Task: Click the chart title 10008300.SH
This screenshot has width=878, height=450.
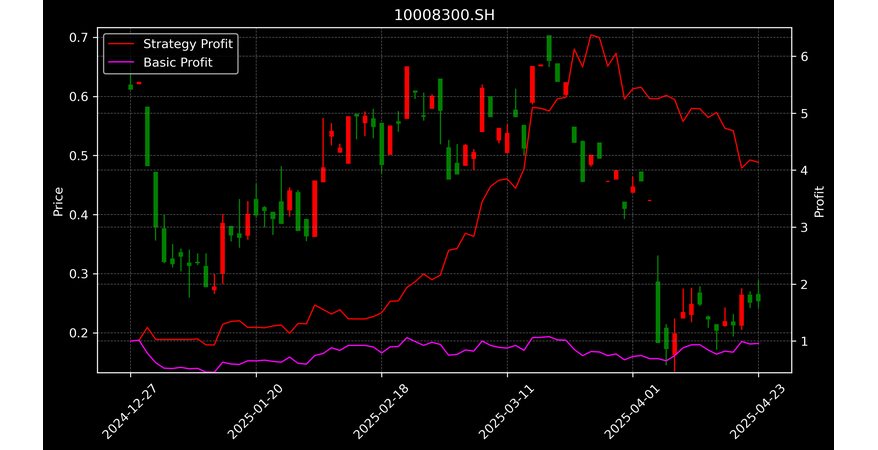Action: click(444, 15)
